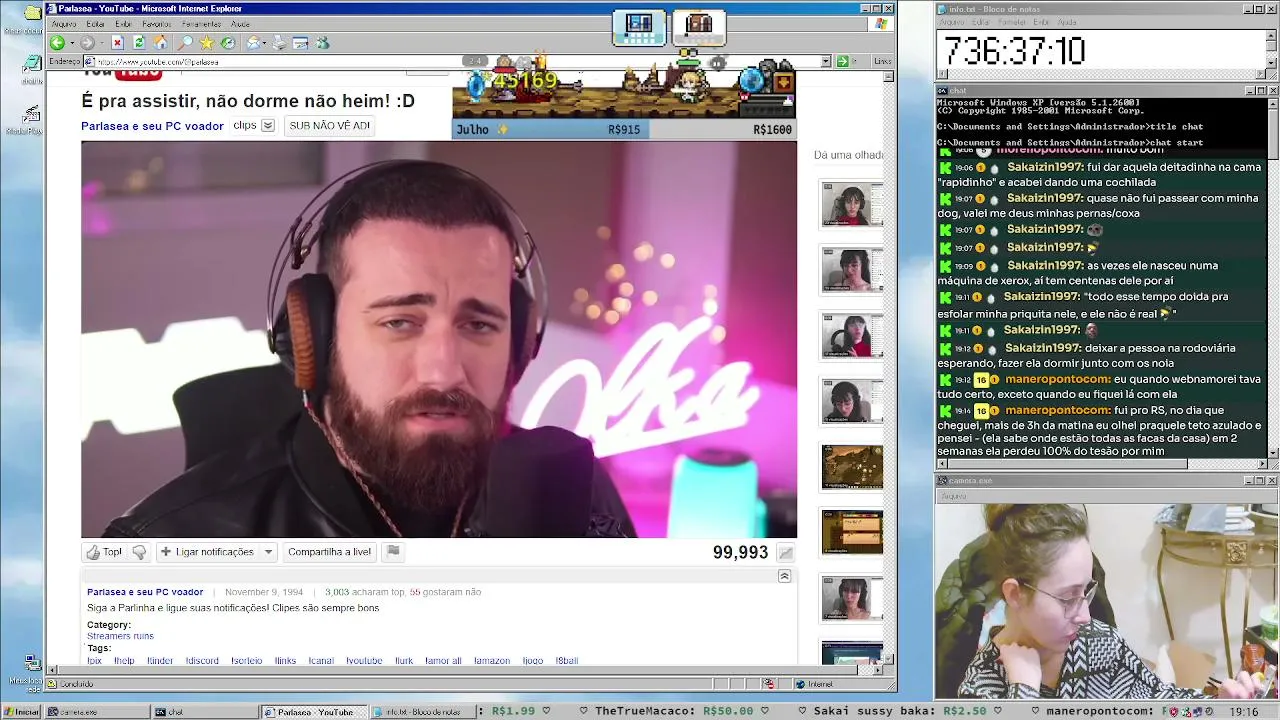Open the first suggested video thumbnail
The height and width of the screenshot is (720, 1280).
[x=852, y=205]
